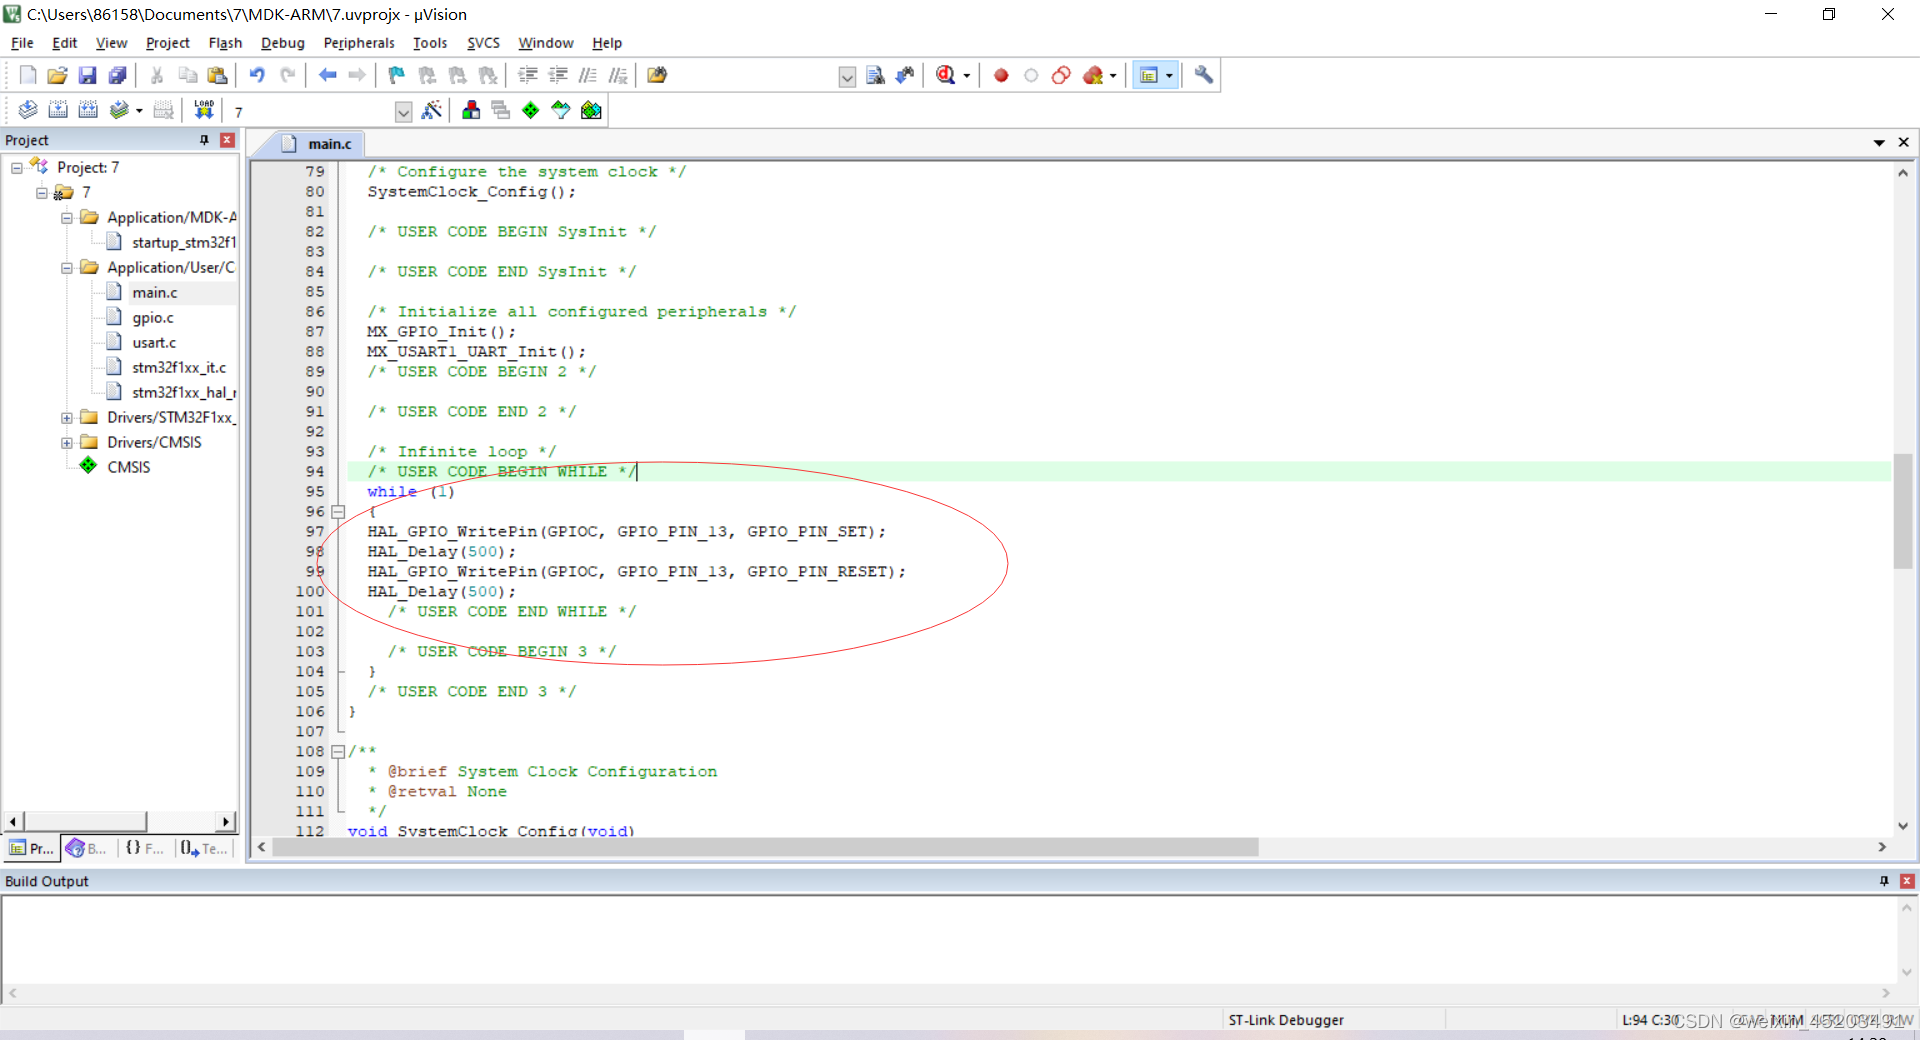Insert a bookmark with the flag icon
1920x1040 pixels.
click(397, 75)
